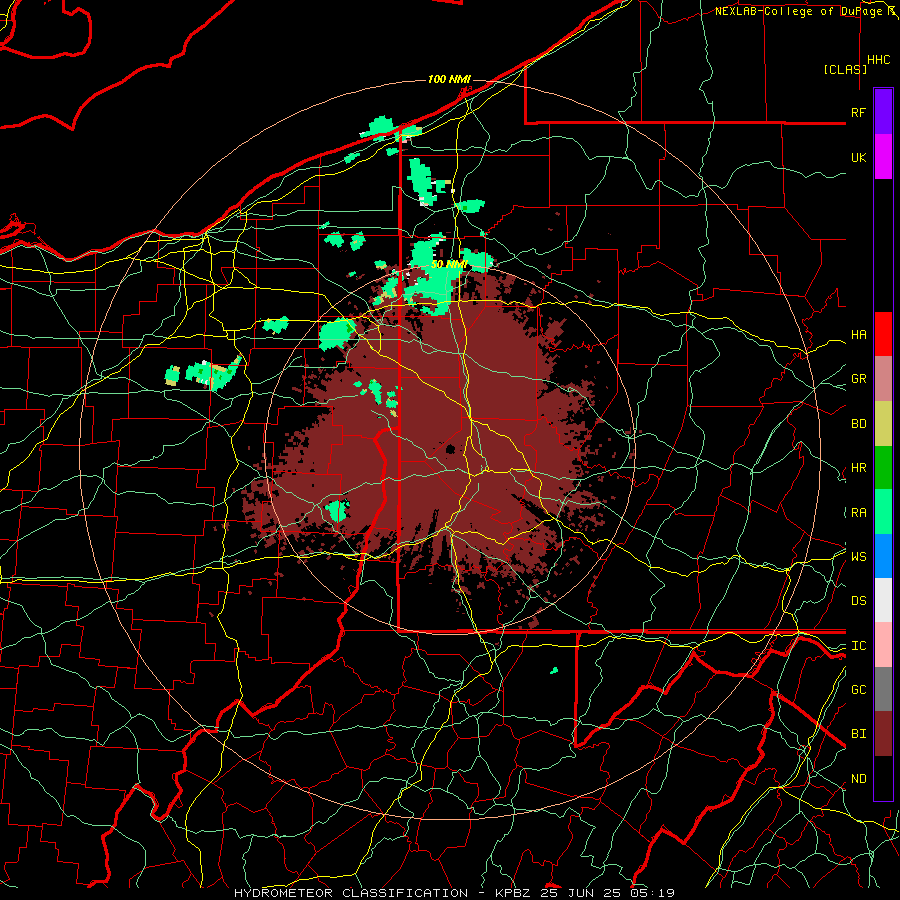
Task: Click the white DS legend color swatch
Action: coord(883,600)
